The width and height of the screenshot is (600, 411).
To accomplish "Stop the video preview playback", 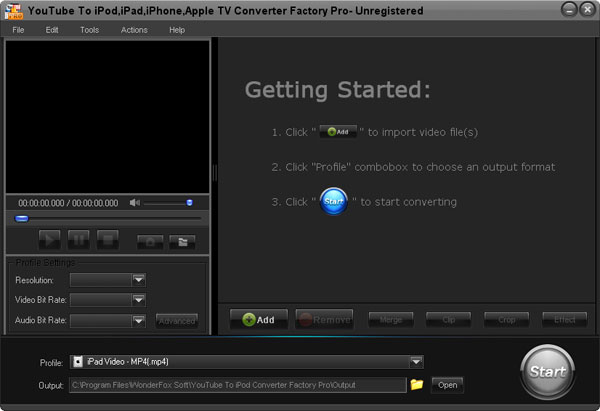I will pyautogui.click(x=108, y=240).
